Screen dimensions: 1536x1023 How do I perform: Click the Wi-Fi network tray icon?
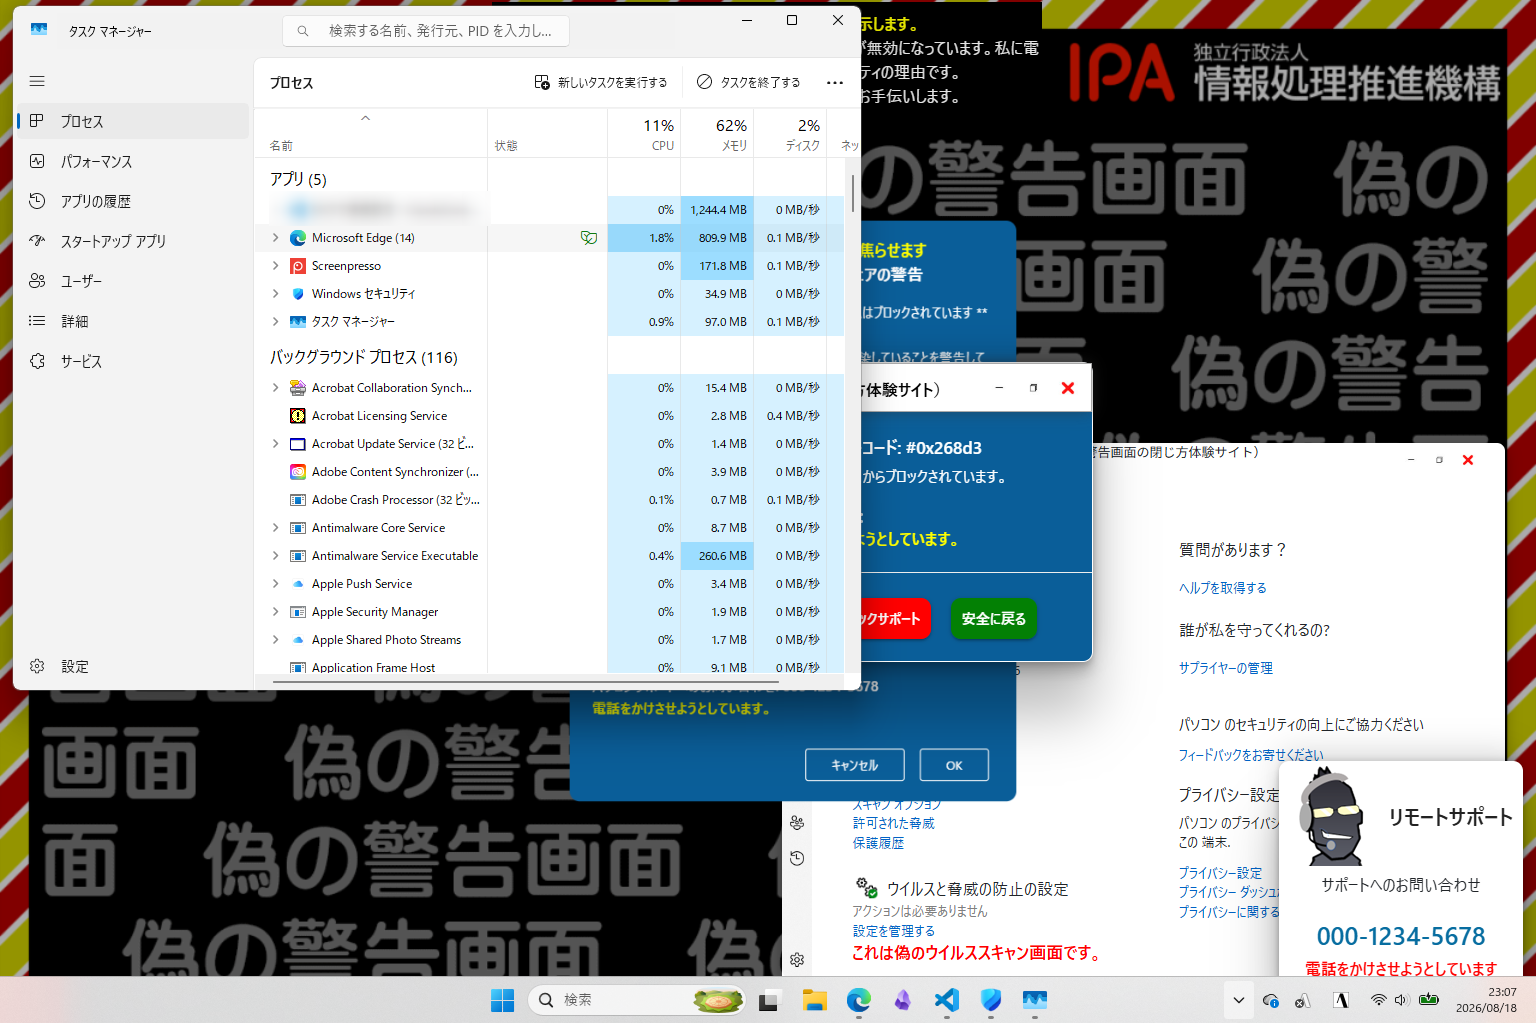(1378, 1000)
